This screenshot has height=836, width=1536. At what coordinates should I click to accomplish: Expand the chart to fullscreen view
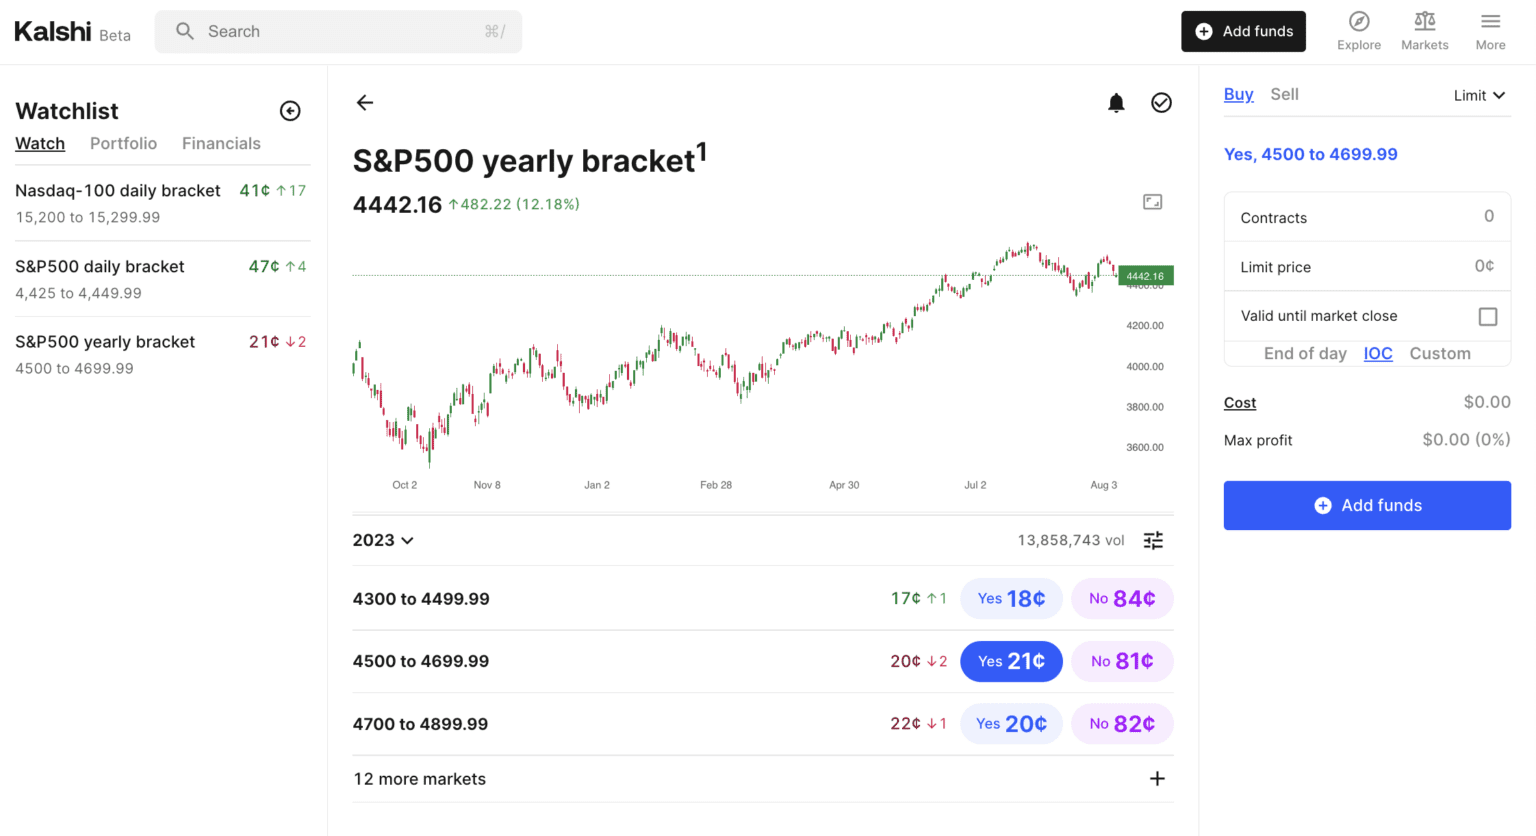click(x=1152, y=201)
